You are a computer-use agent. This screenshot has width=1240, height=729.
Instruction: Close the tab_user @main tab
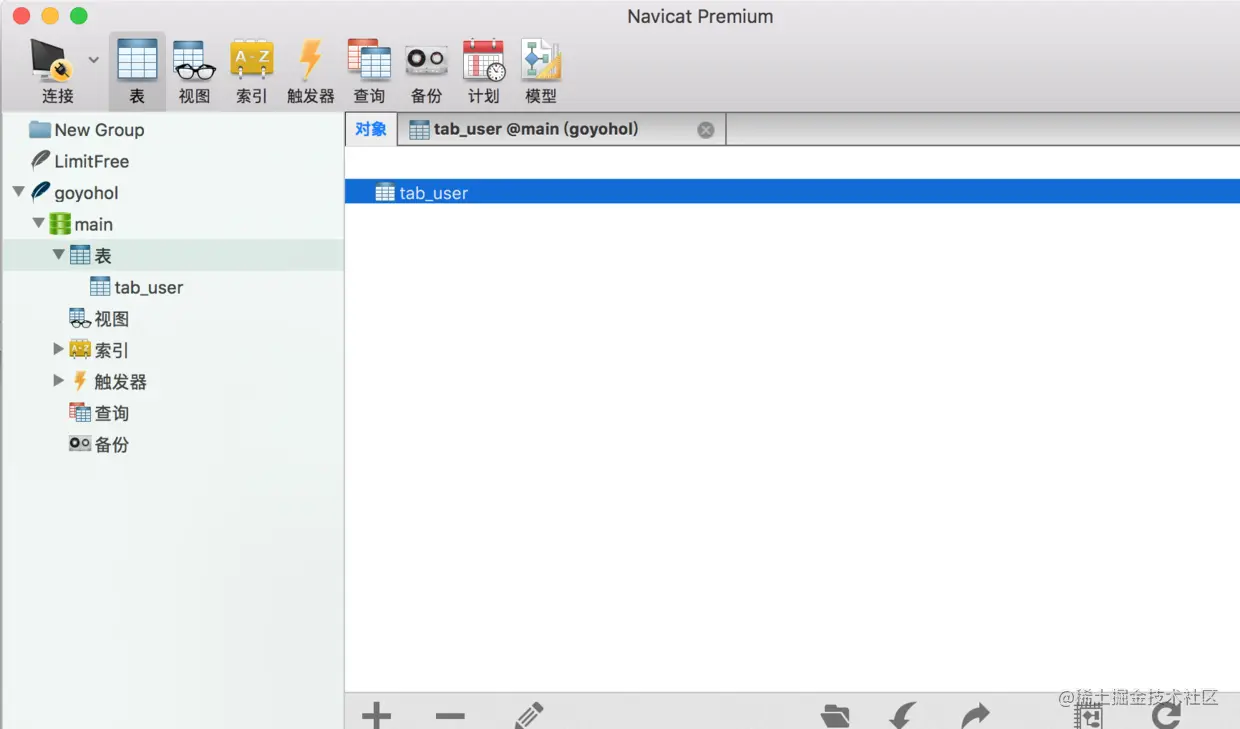click(706, 130)
